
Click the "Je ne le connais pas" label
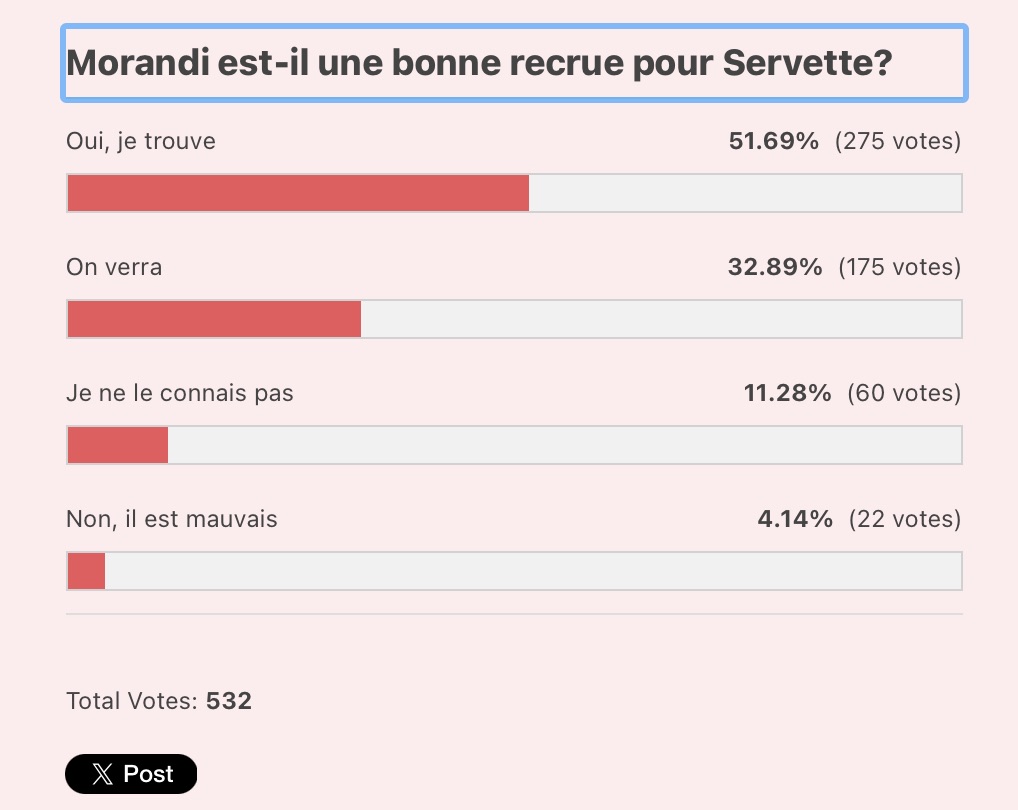point(180,393)
